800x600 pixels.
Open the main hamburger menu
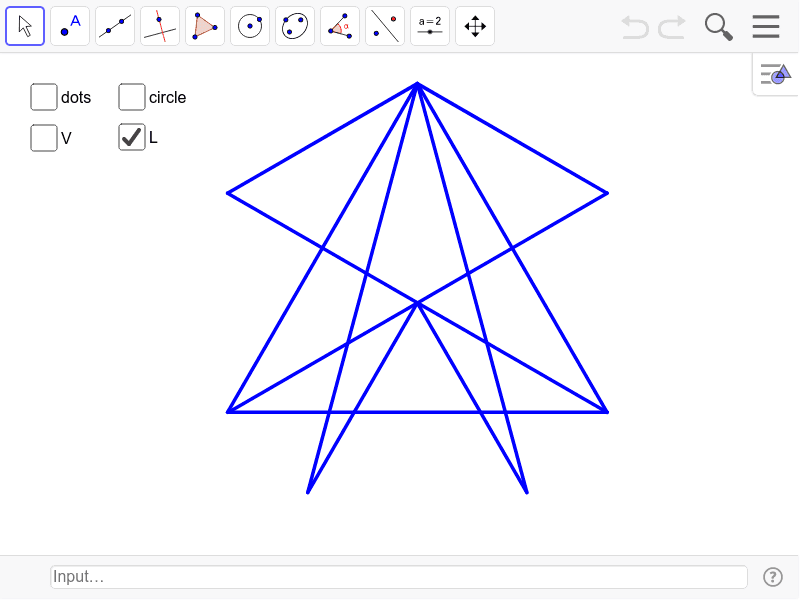pyautogui.click(x=765, y=26)
